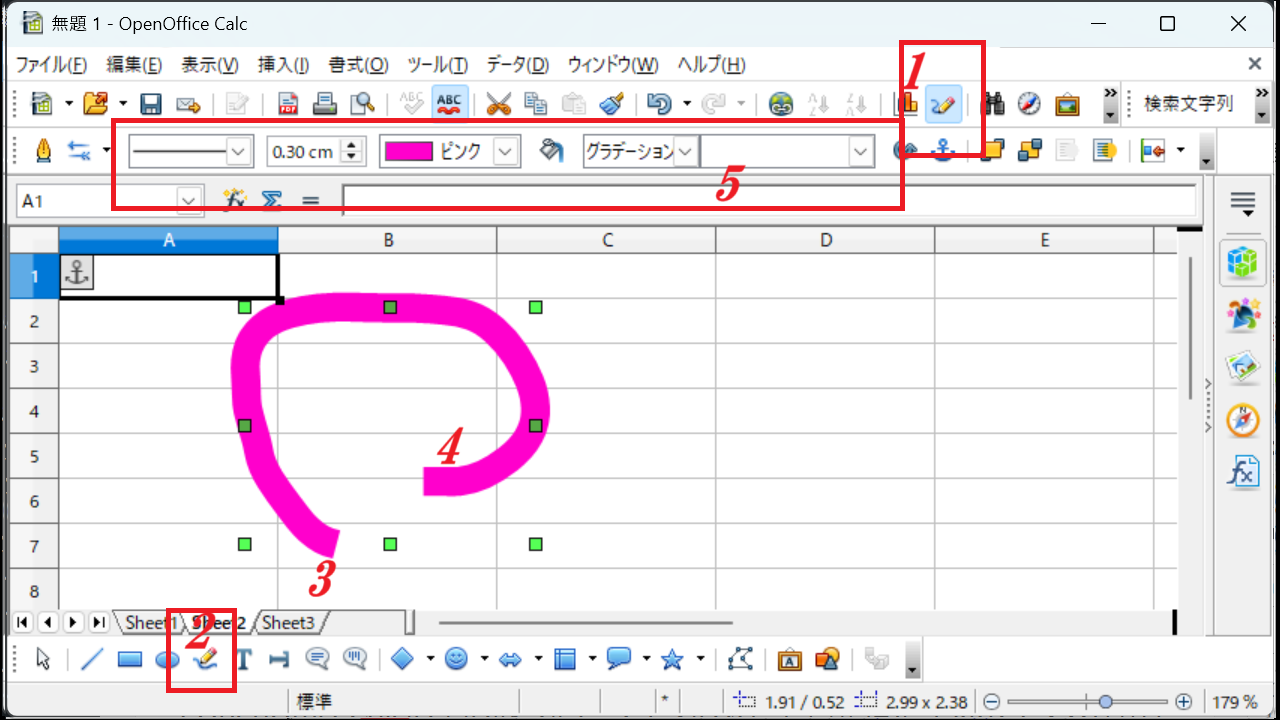
Task: Change anchor with anchor icon
Action: [942, 151]
